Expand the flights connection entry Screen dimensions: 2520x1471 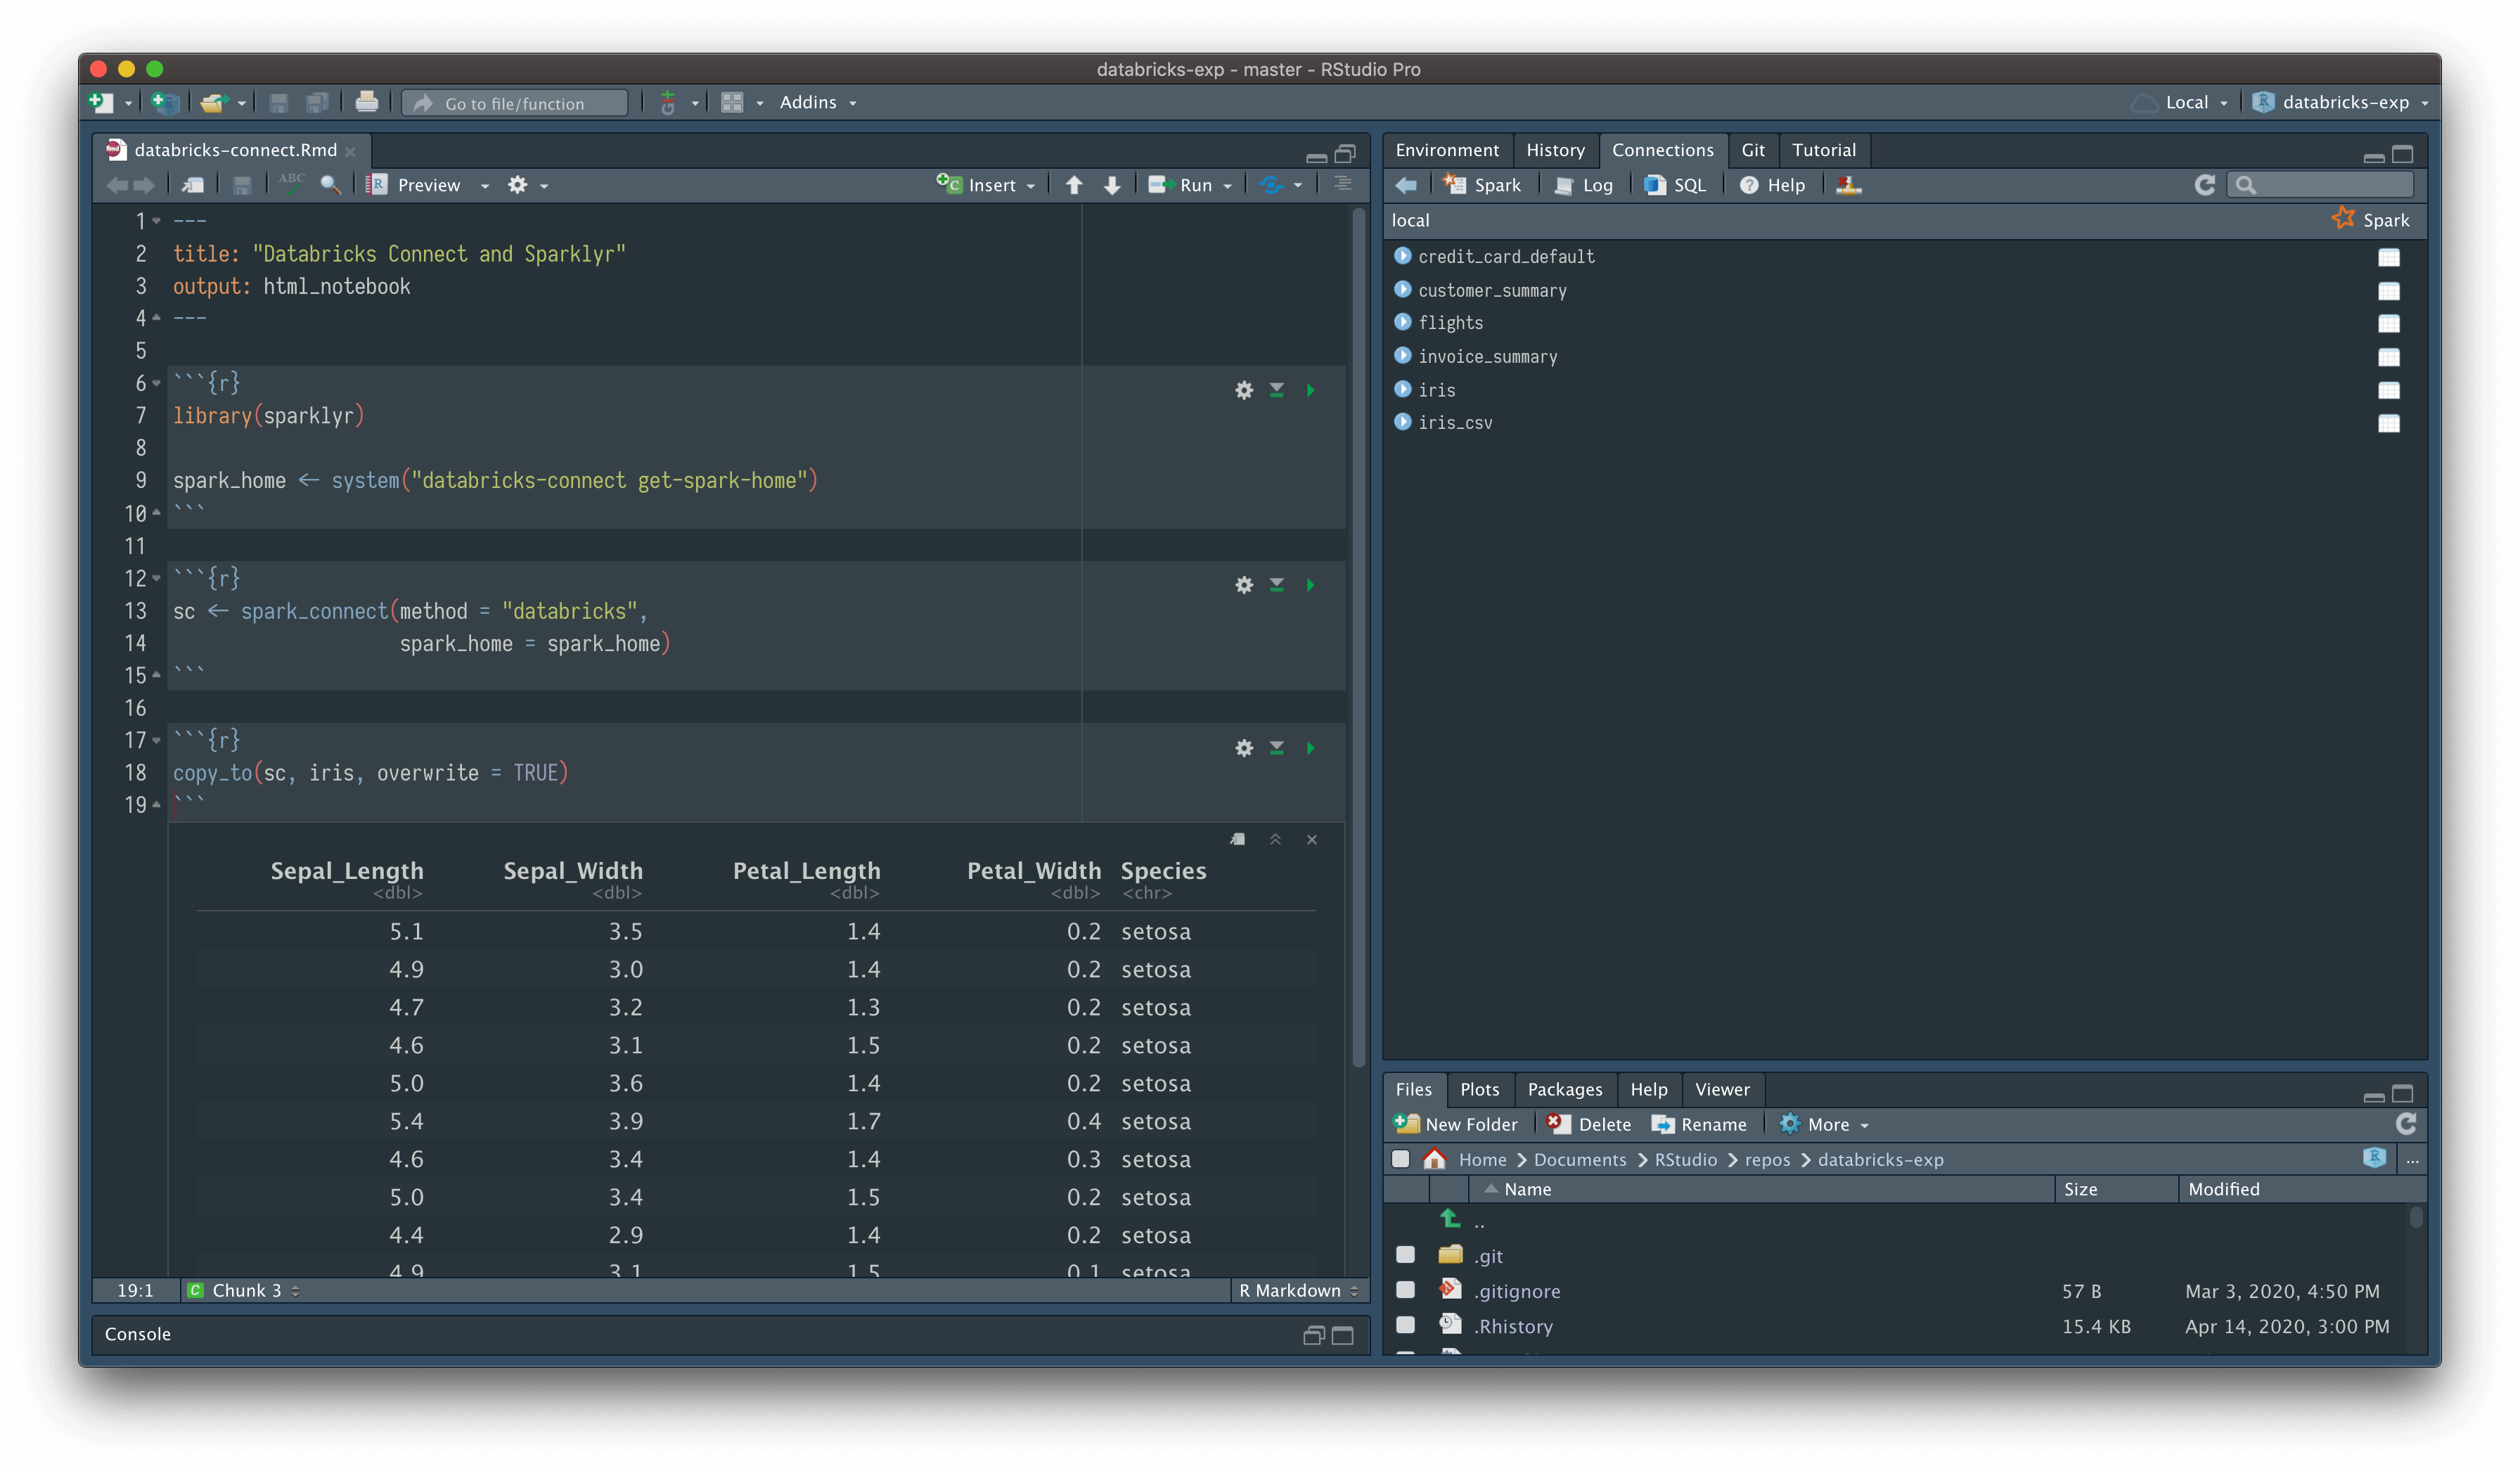pos(1403,322)
